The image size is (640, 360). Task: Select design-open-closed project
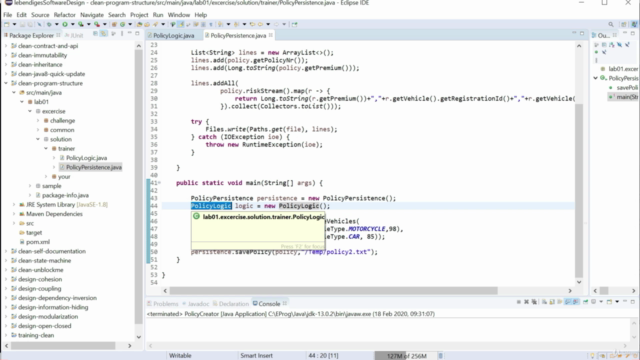point(44,326)
